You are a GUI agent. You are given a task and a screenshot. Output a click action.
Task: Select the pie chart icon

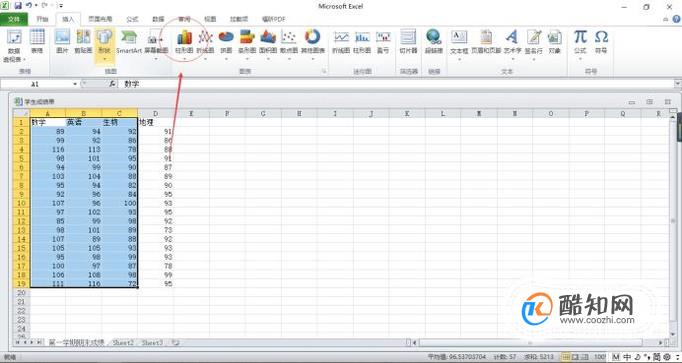click(x=226, y=42)
